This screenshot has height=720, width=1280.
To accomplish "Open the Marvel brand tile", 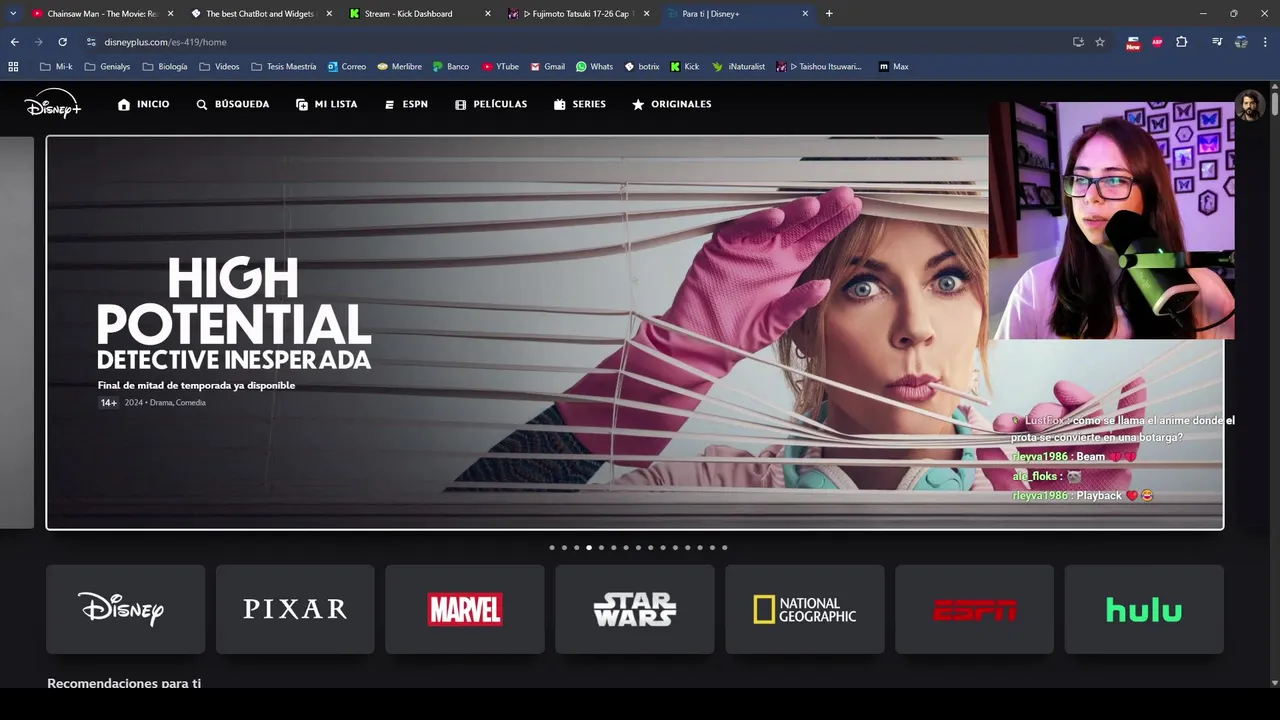I will [x=465, y=609].
